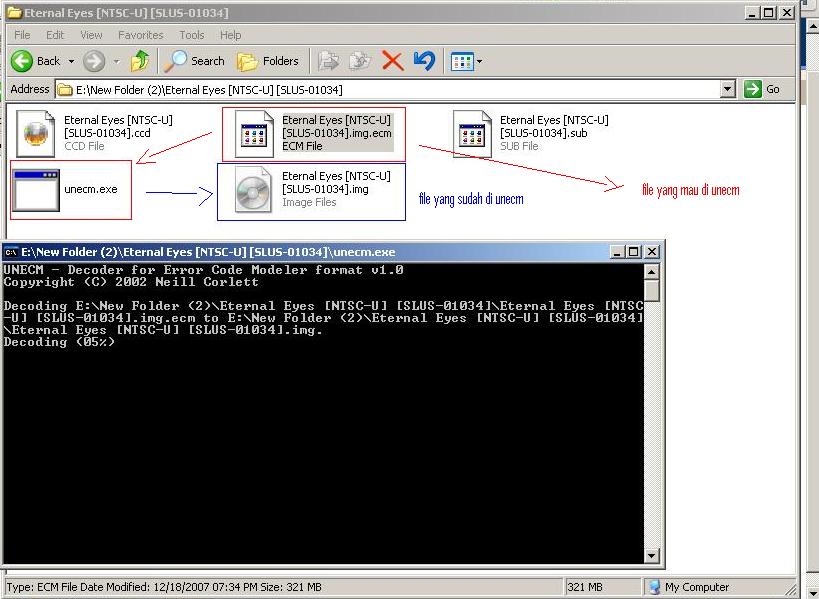Select the Eternal Eyes .ccd file icon
Image resolution: width=819 pixels, height=599 pixels.
[36, 134]
